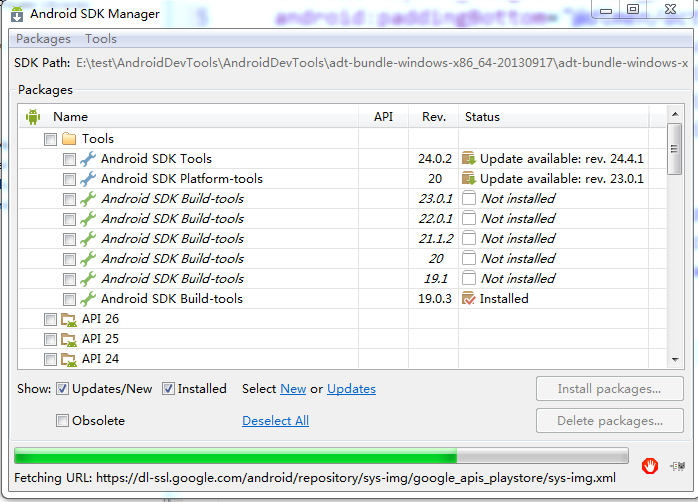698x502 pixels.
Task: Select the Tools group row label
Action: point(98,139)
